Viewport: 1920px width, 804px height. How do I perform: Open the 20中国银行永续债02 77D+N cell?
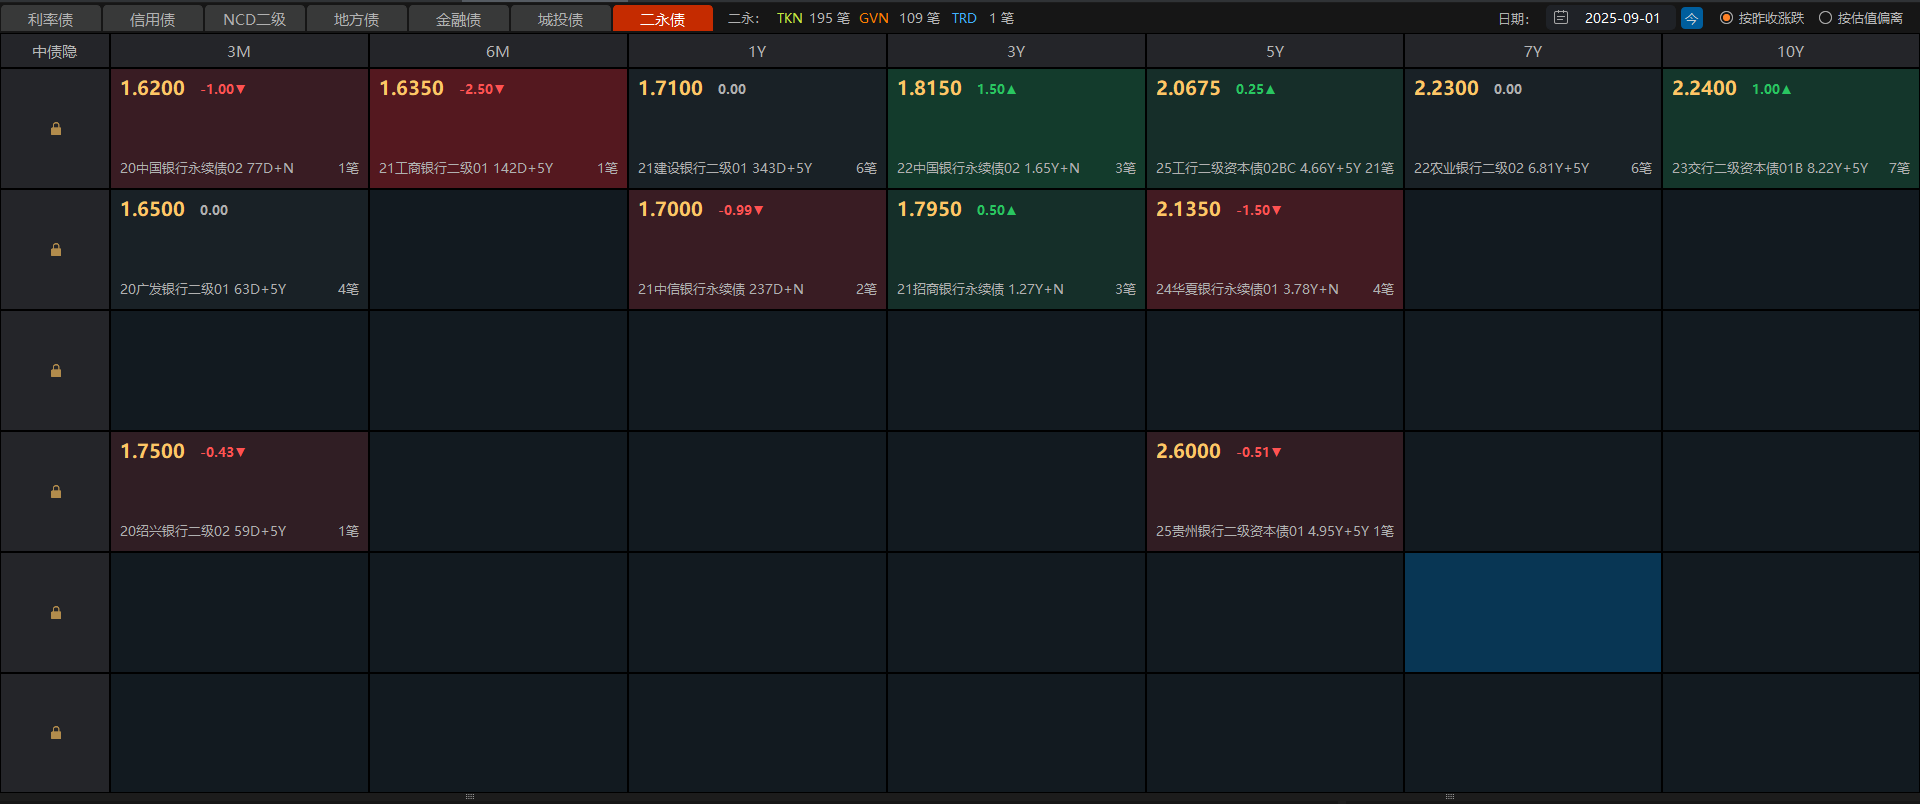click(x=239, y=128)
